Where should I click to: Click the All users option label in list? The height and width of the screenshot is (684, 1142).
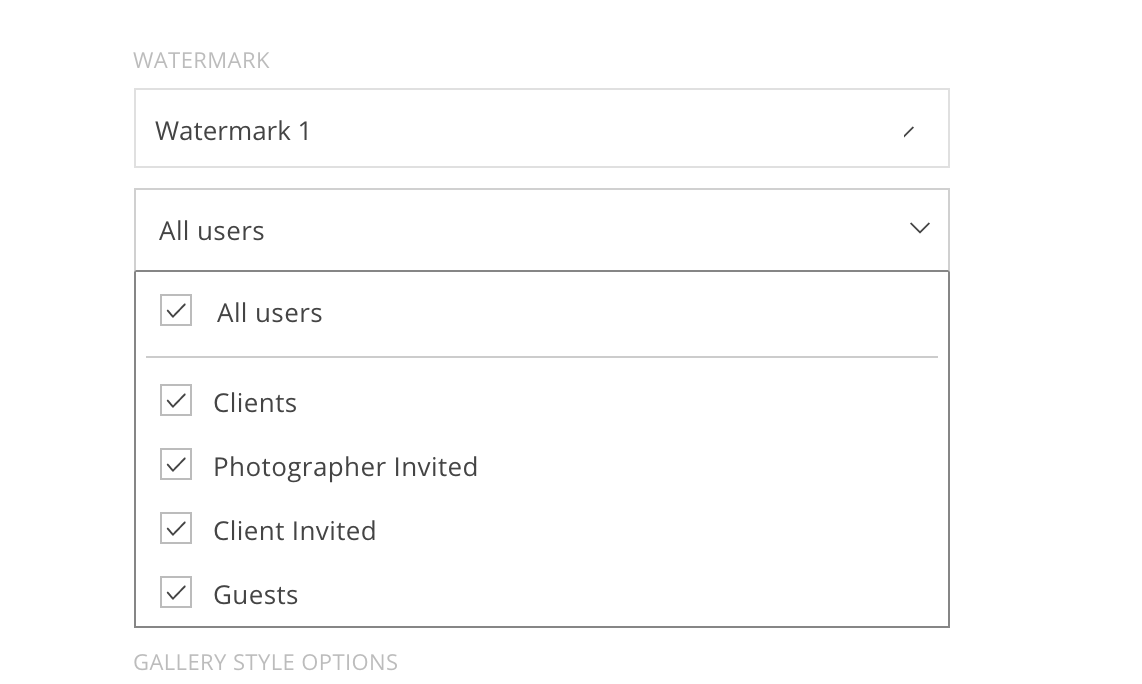[269, 313]
